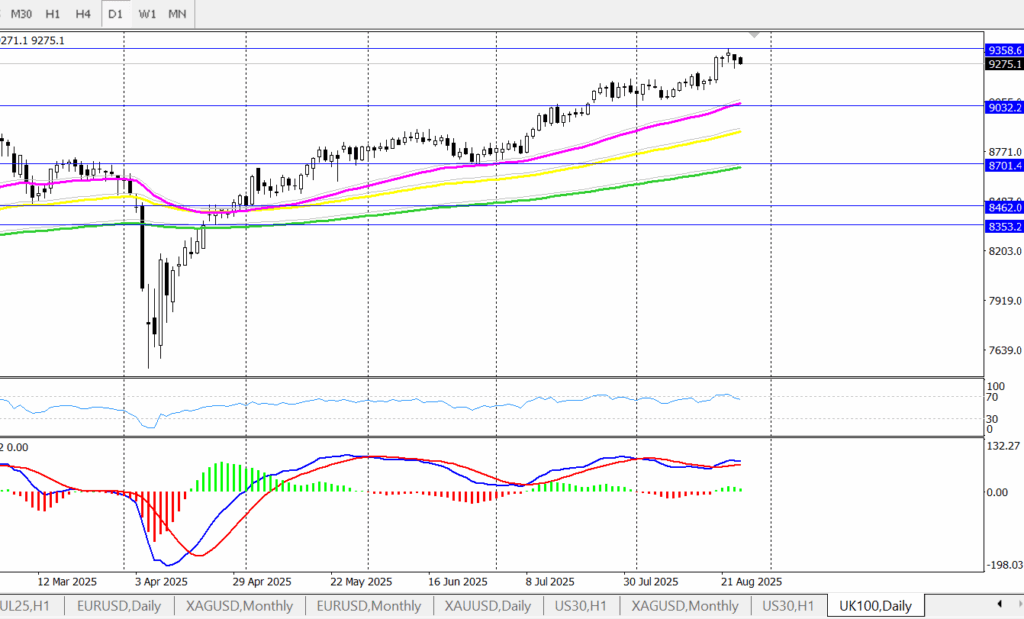This screenshot has width=1024, height=619.
Task: Switch chart to M30 timeframe
Action: (21, 14)
